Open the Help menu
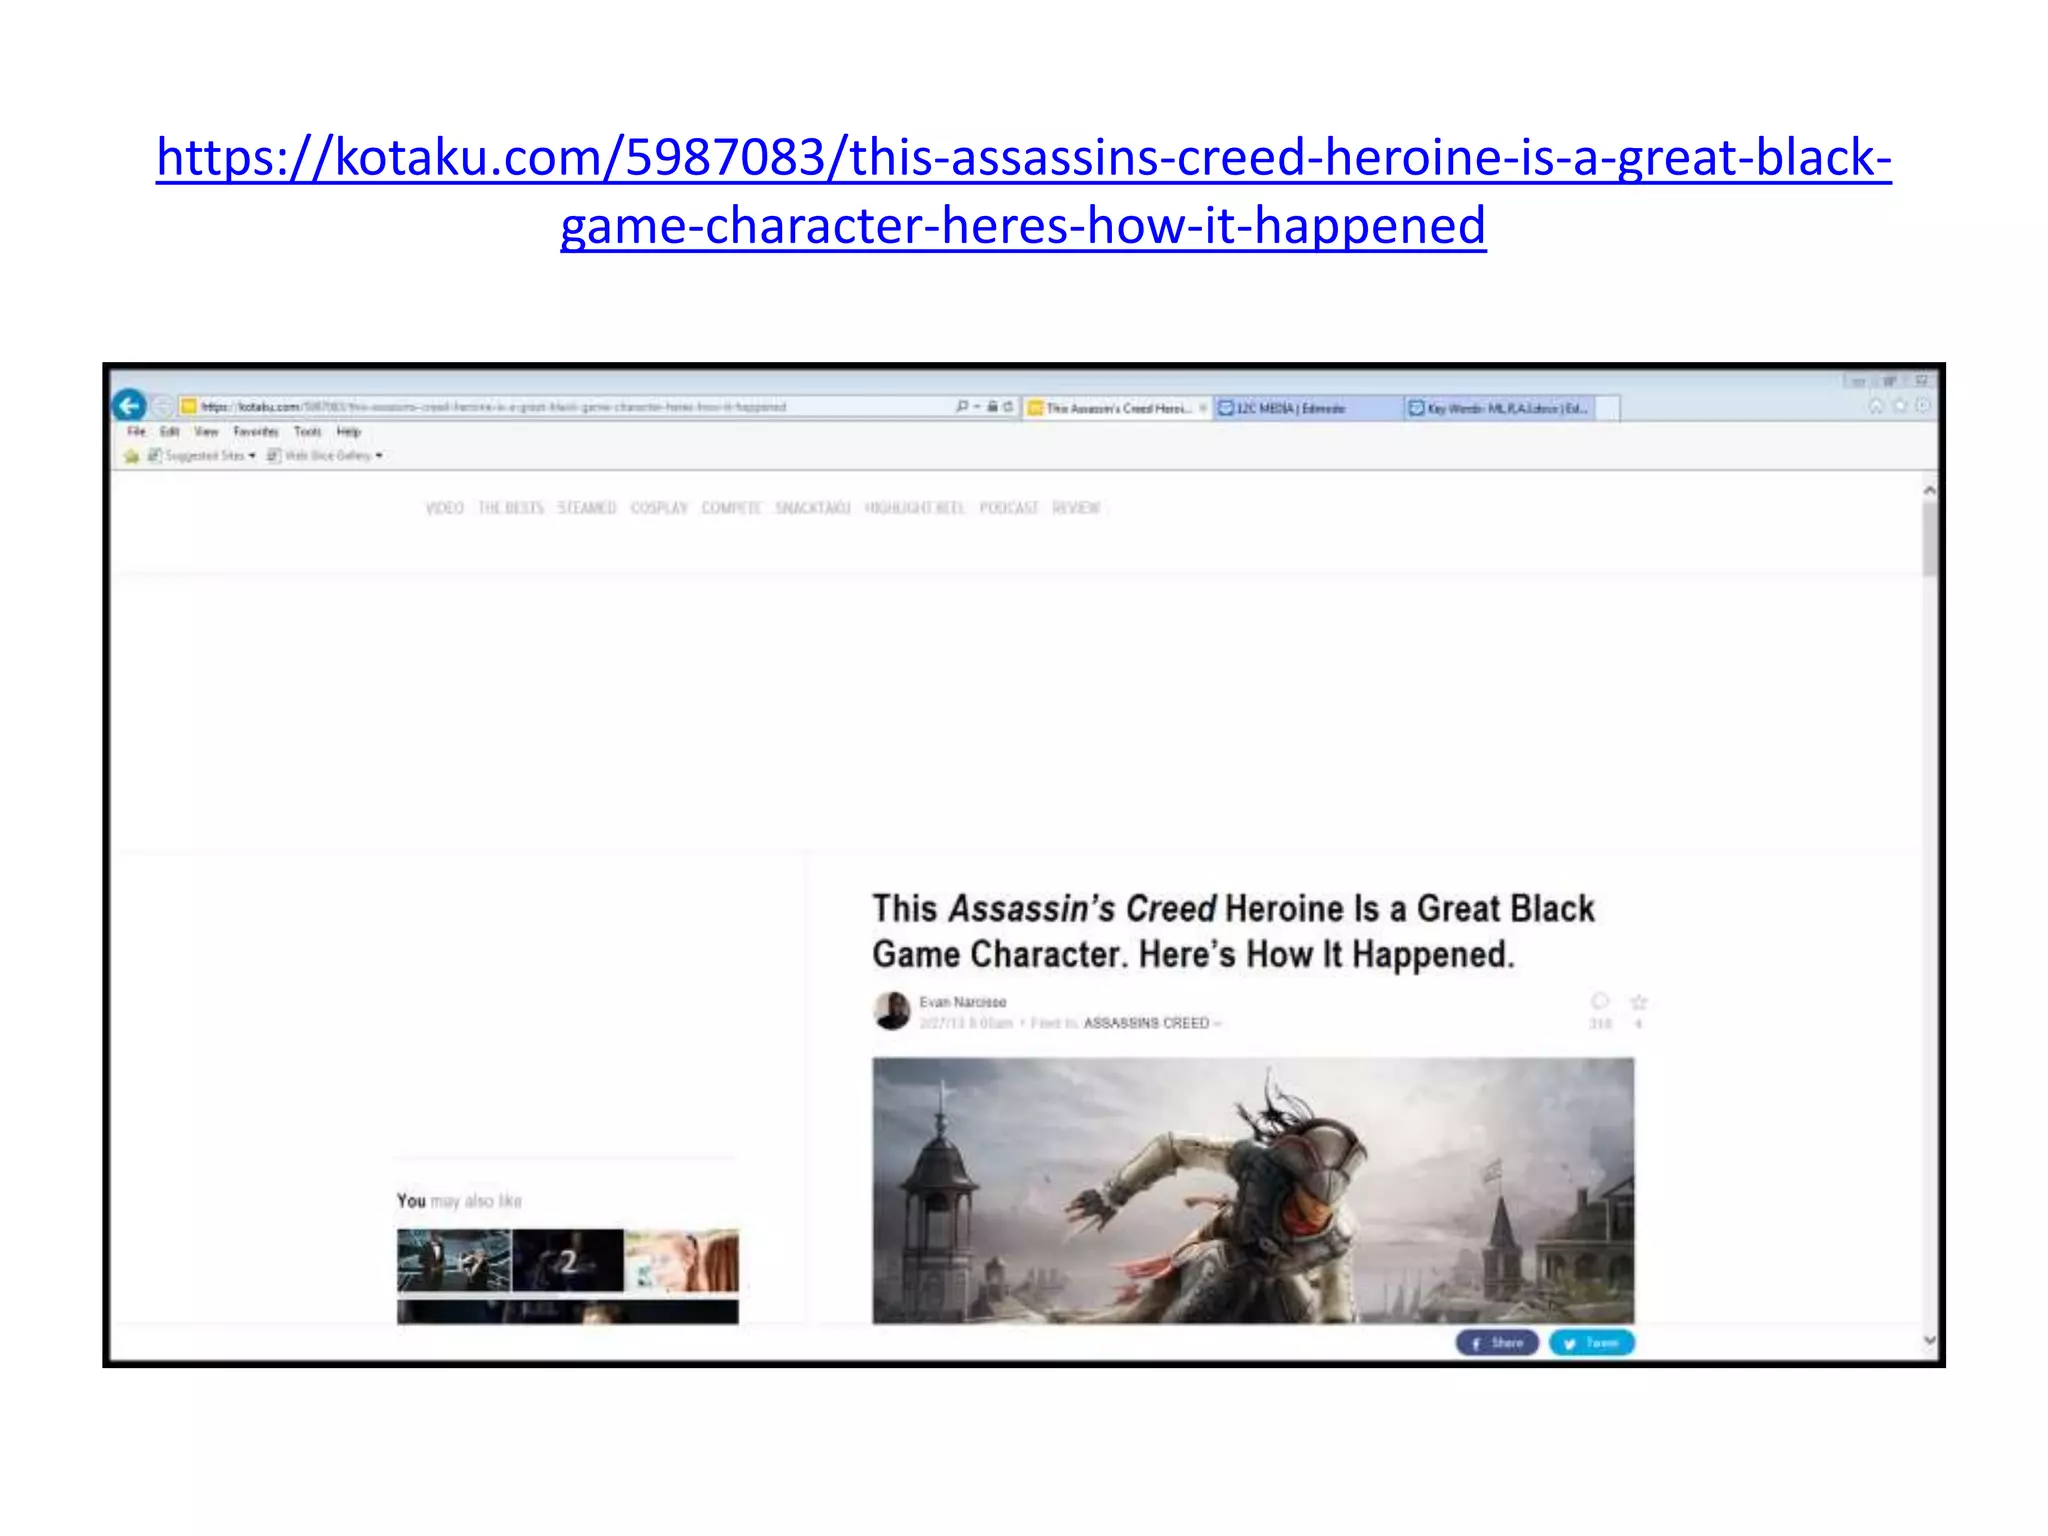This screenshot has height=1536, width=2048. [348, 431]
